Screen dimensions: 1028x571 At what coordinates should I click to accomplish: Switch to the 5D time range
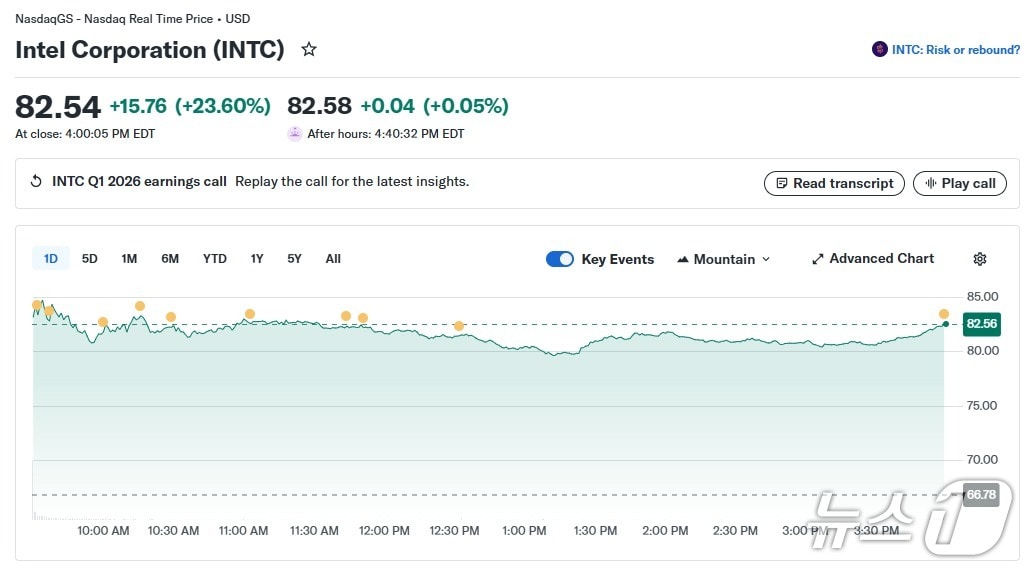click(x=90, y=259)
